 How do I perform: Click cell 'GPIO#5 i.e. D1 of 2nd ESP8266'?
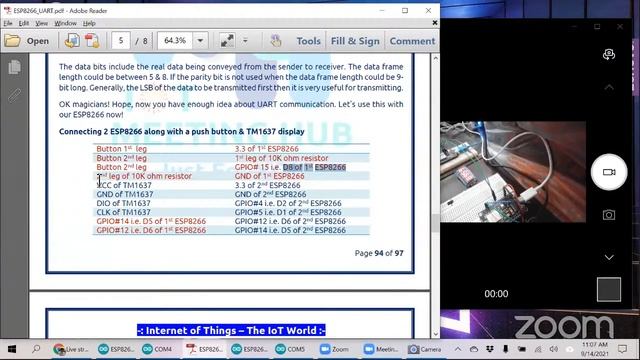[288, 212]
